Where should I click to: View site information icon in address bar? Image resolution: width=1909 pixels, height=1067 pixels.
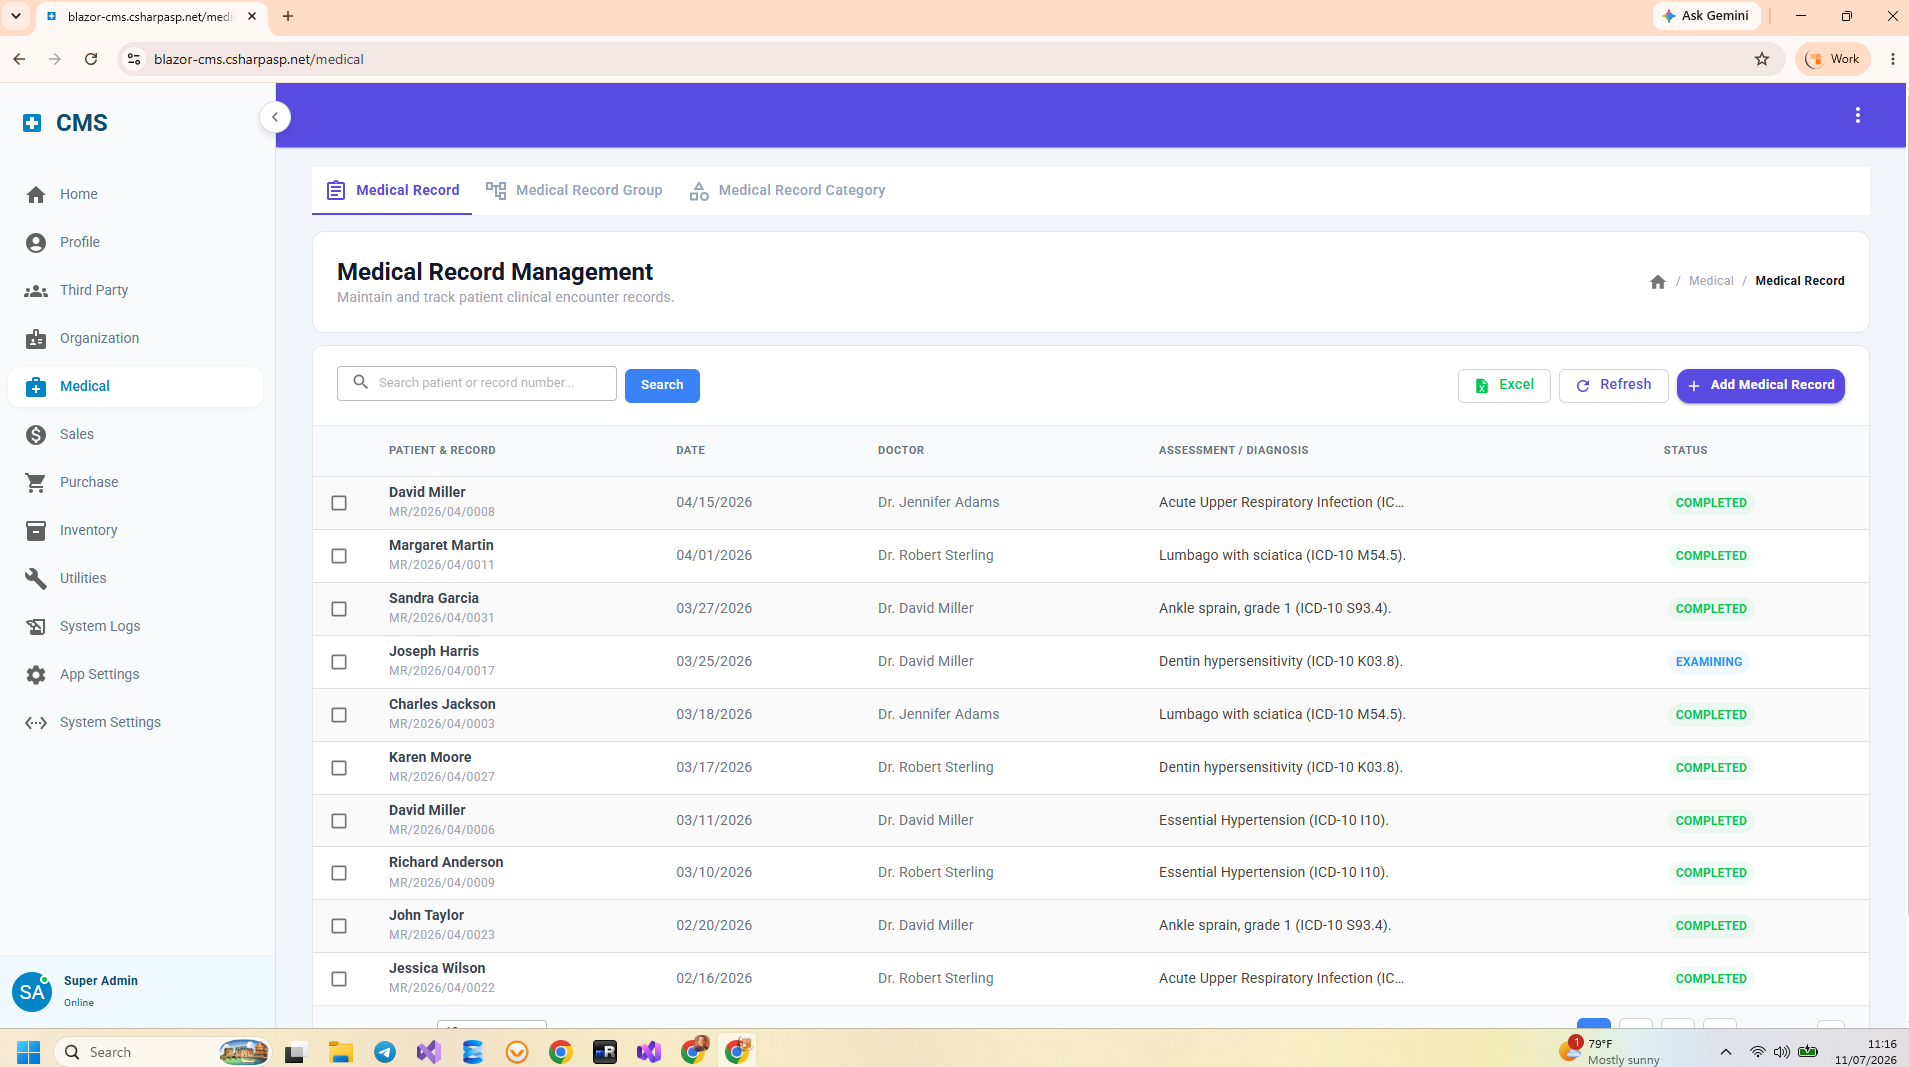click(x=134, y=59)
